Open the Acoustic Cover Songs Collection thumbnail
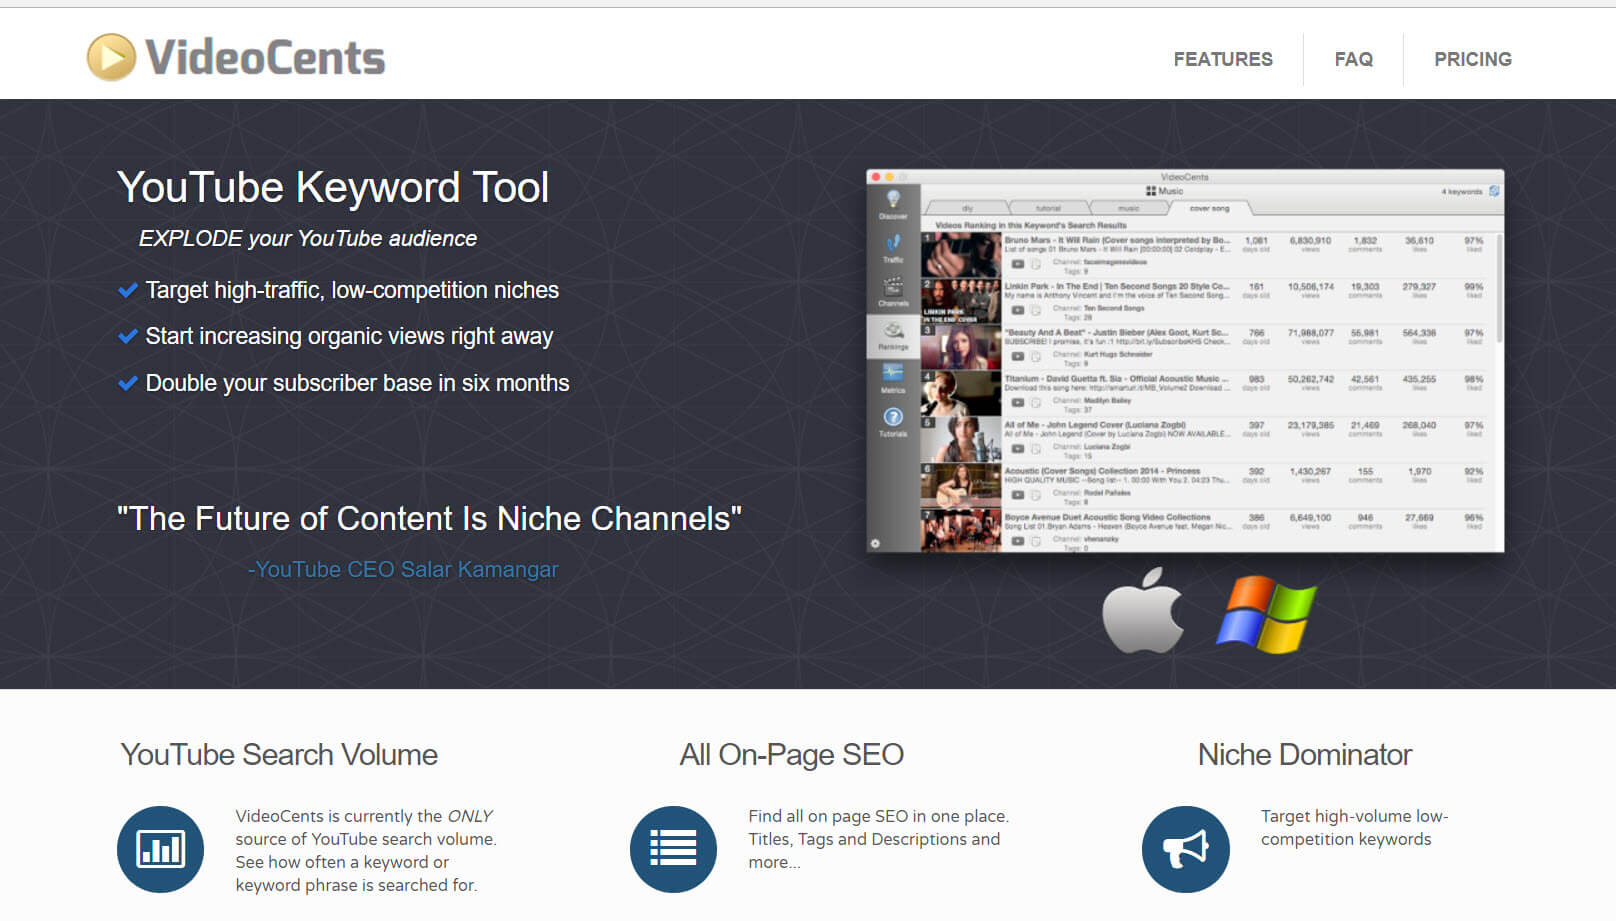 click(961, 485)
